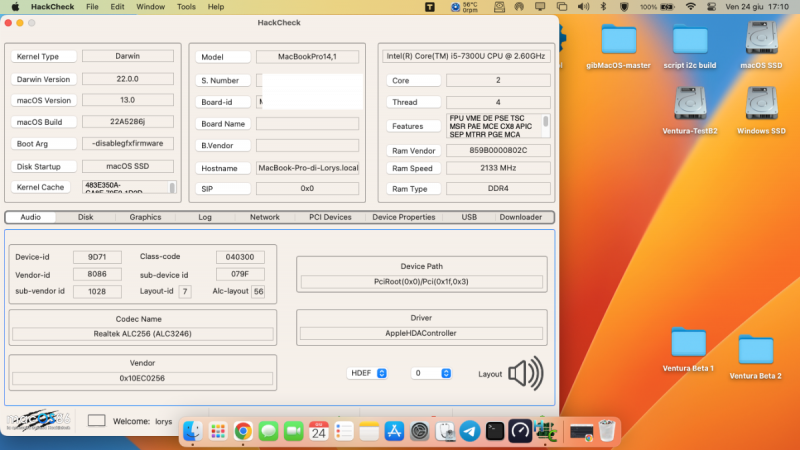
Task: Open Notes from the Dock
Action: pyautogui.click(x=369, y=432)
